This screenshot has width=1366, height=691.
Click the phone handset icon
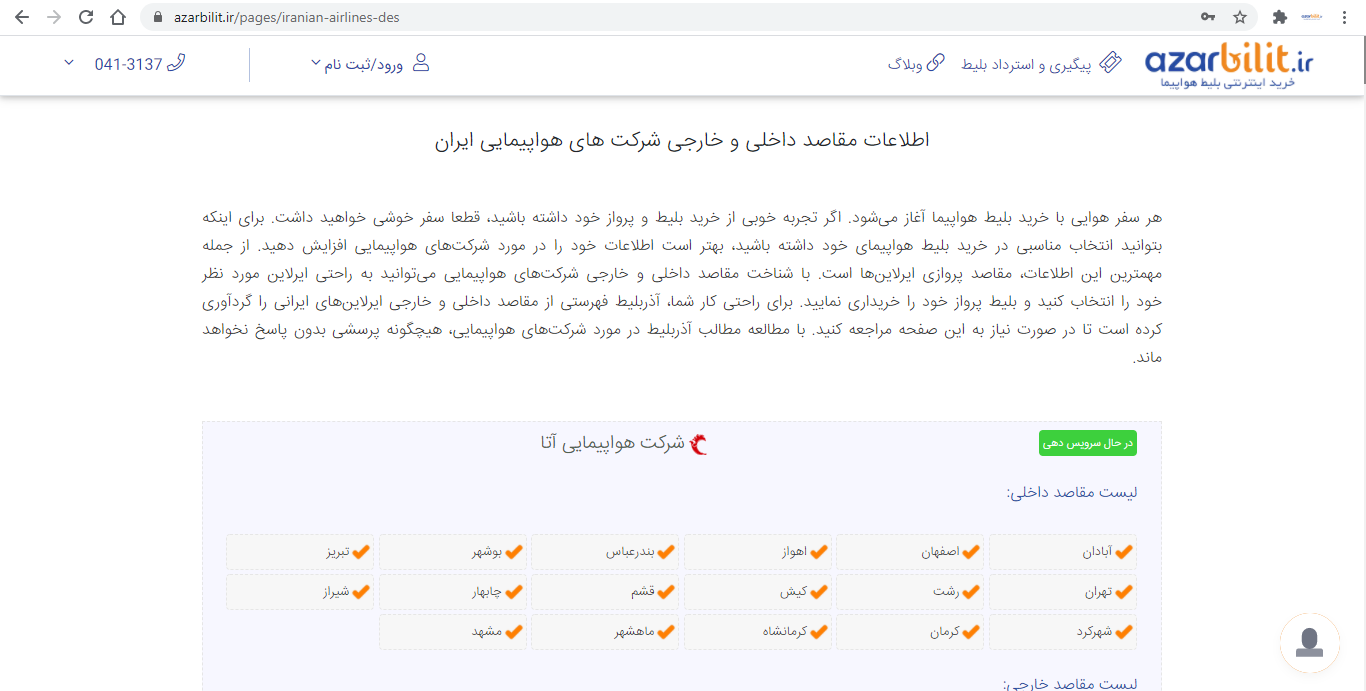(x=177, y=64)
